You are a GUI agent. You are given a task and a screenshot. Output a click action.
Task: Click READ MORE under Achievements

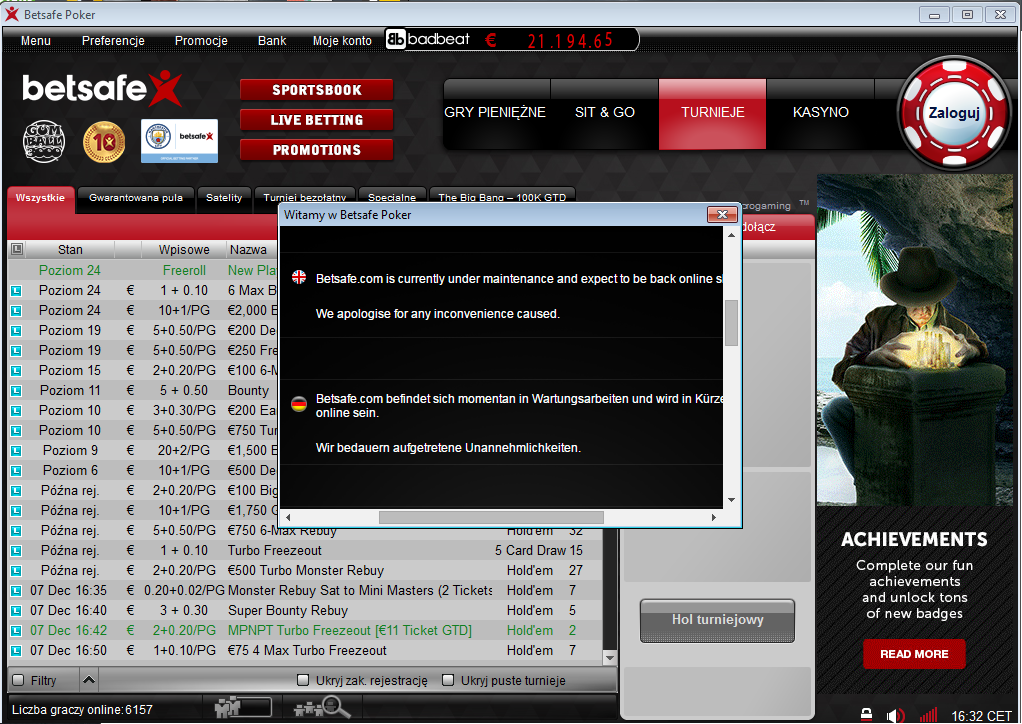click(914, 654)
